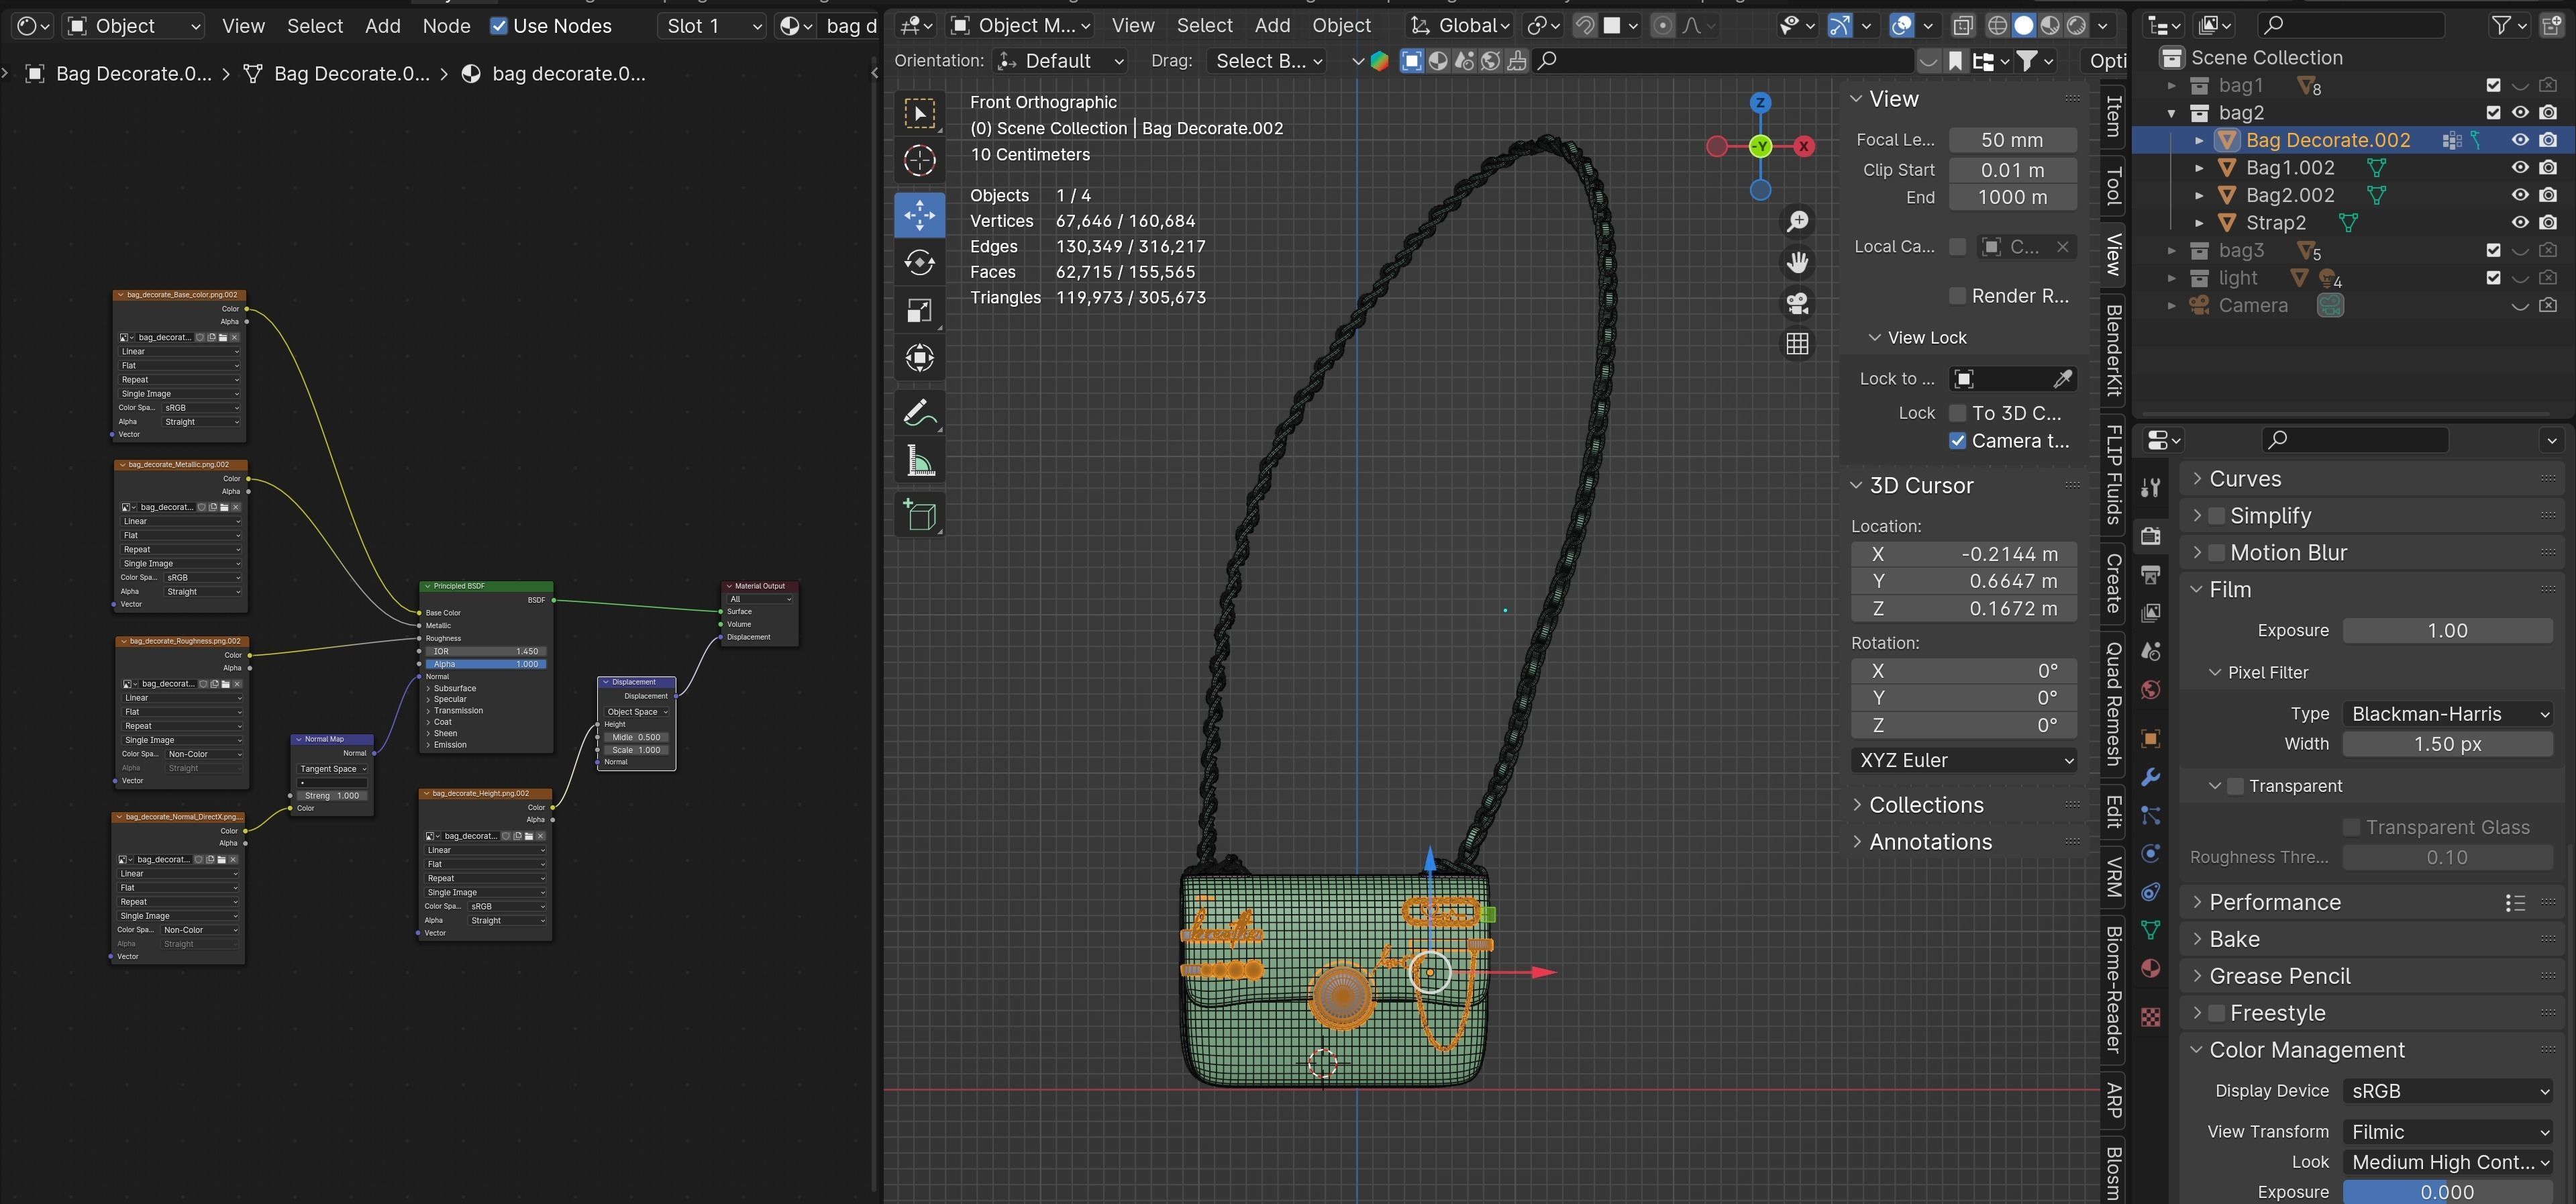Enable Lock To 3D Cursor checkbox
This screenshot has height=1204, width=2576.
click(x=1958, y=413)
